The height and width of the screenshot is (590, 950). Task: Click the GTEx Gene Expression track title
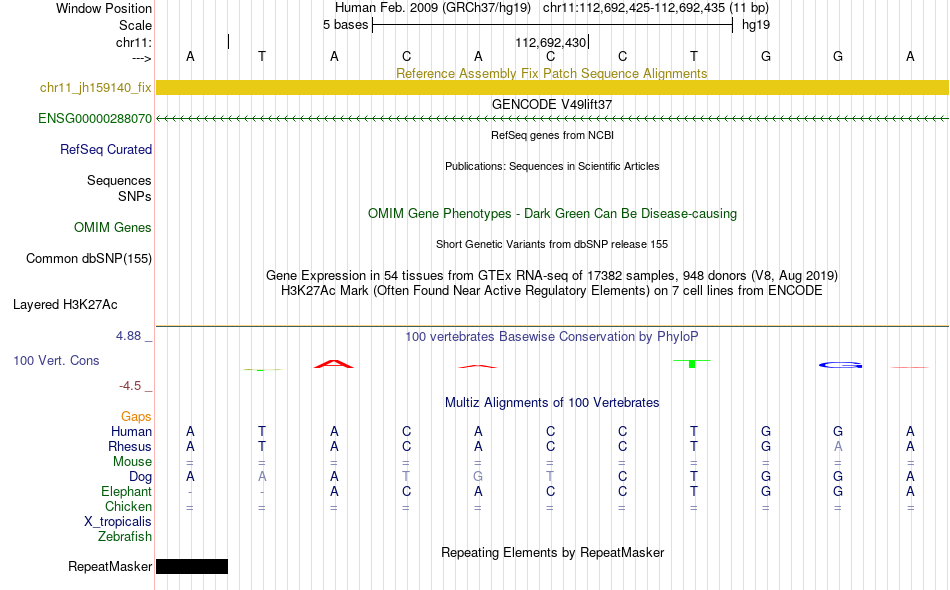[552, 276]
